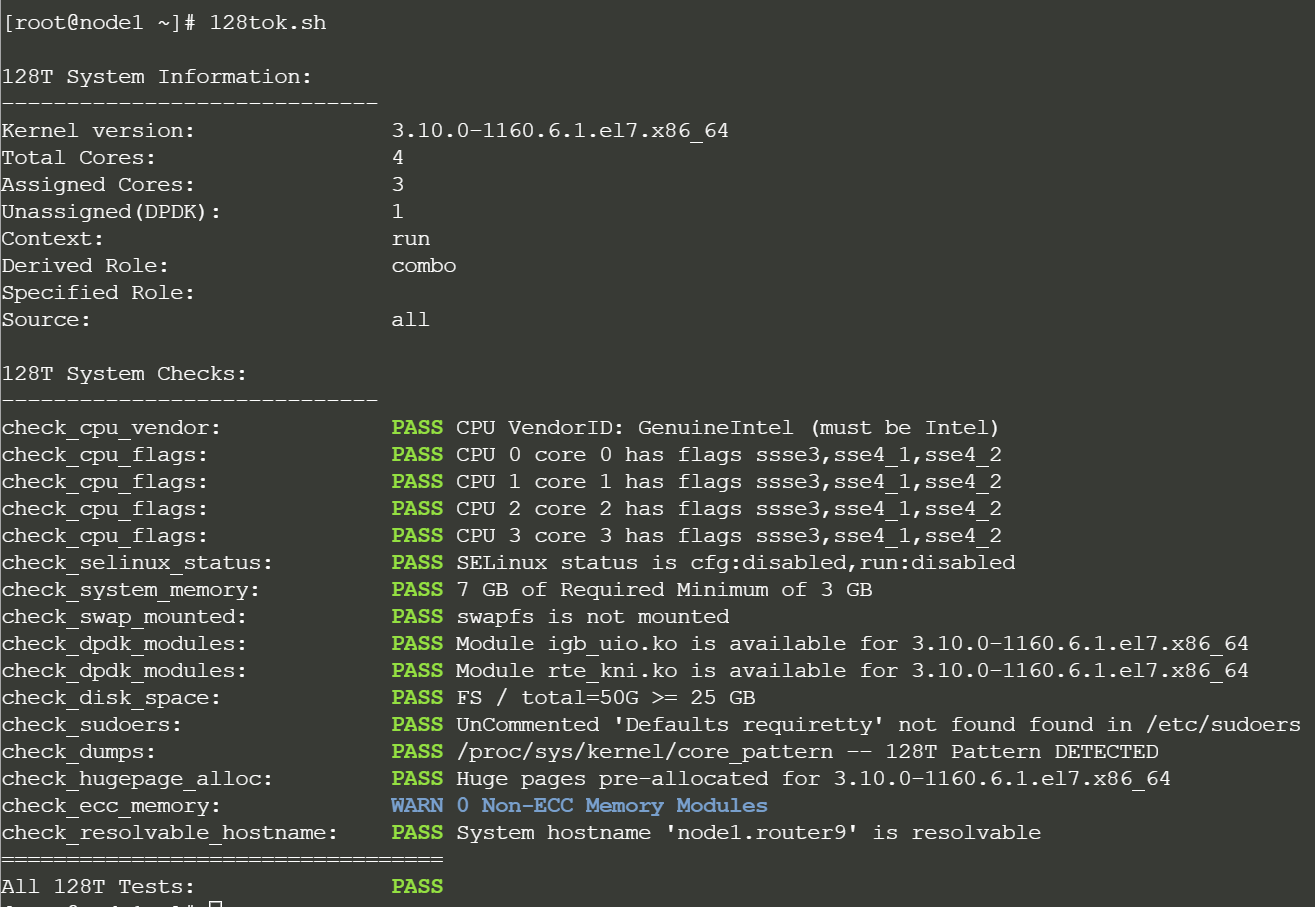Click the WARN status for check_ecc_memory

point(417,805)
